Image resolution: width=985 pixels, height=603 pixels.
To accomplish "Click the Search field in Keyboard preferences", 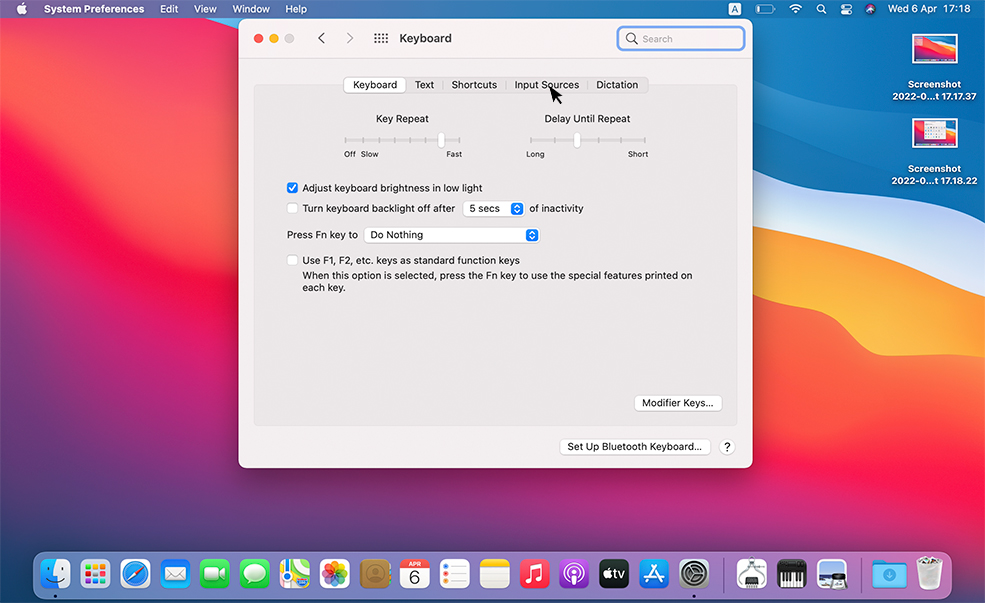I will point(681,38).
